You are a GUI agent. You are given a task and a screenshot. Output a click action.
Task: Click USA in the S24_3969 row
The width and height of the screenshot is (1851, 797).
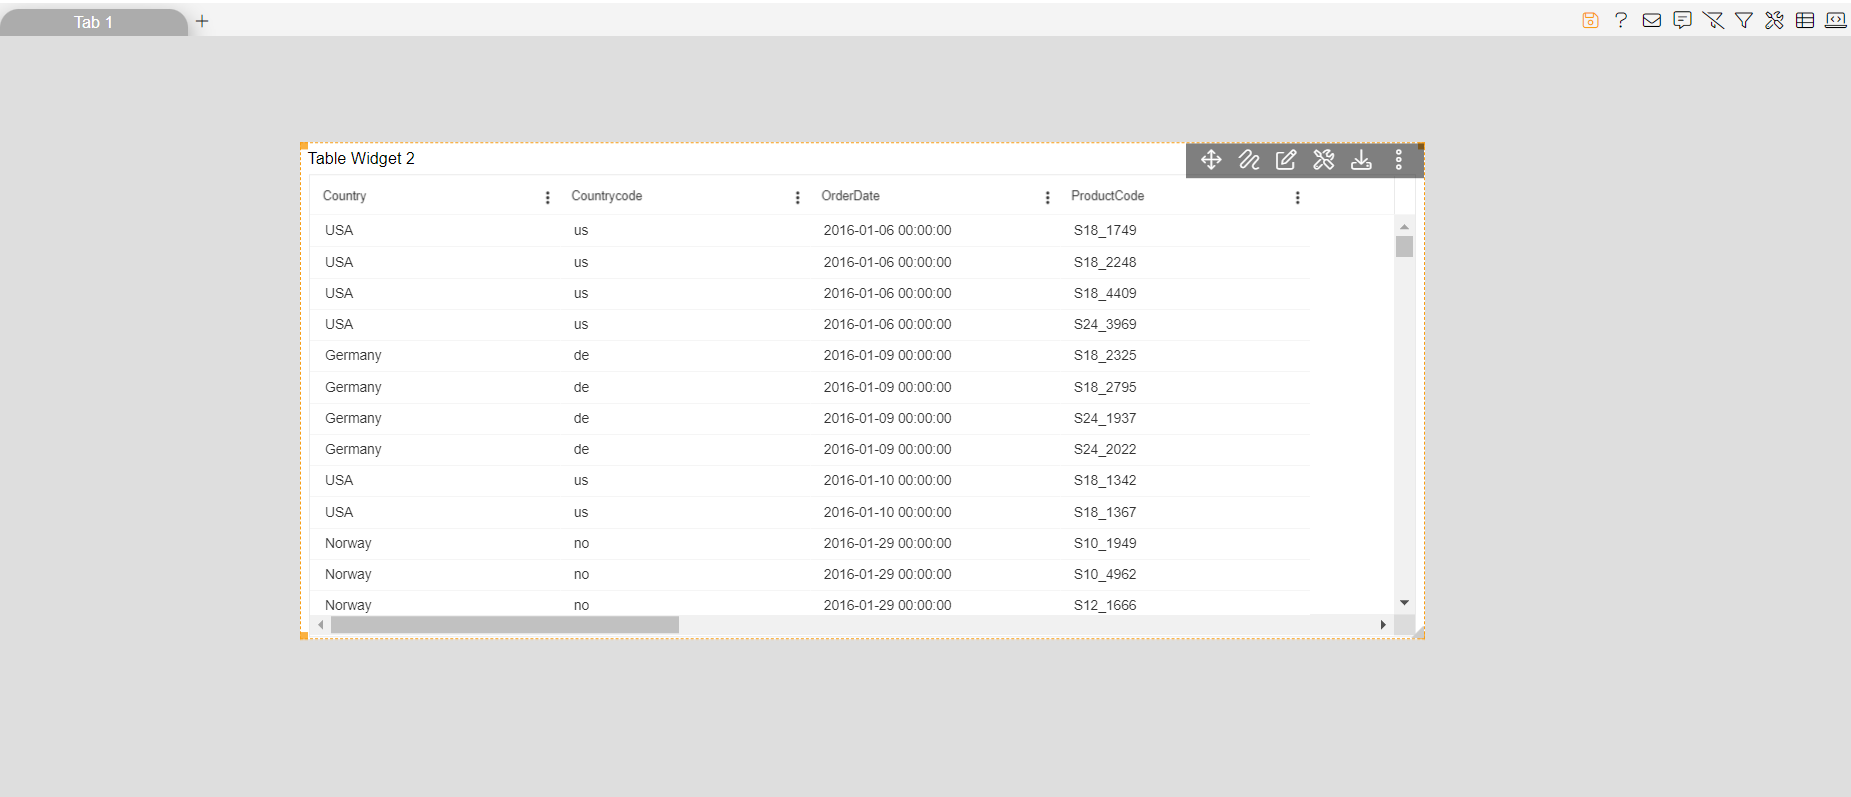click(x=339, y=324)
